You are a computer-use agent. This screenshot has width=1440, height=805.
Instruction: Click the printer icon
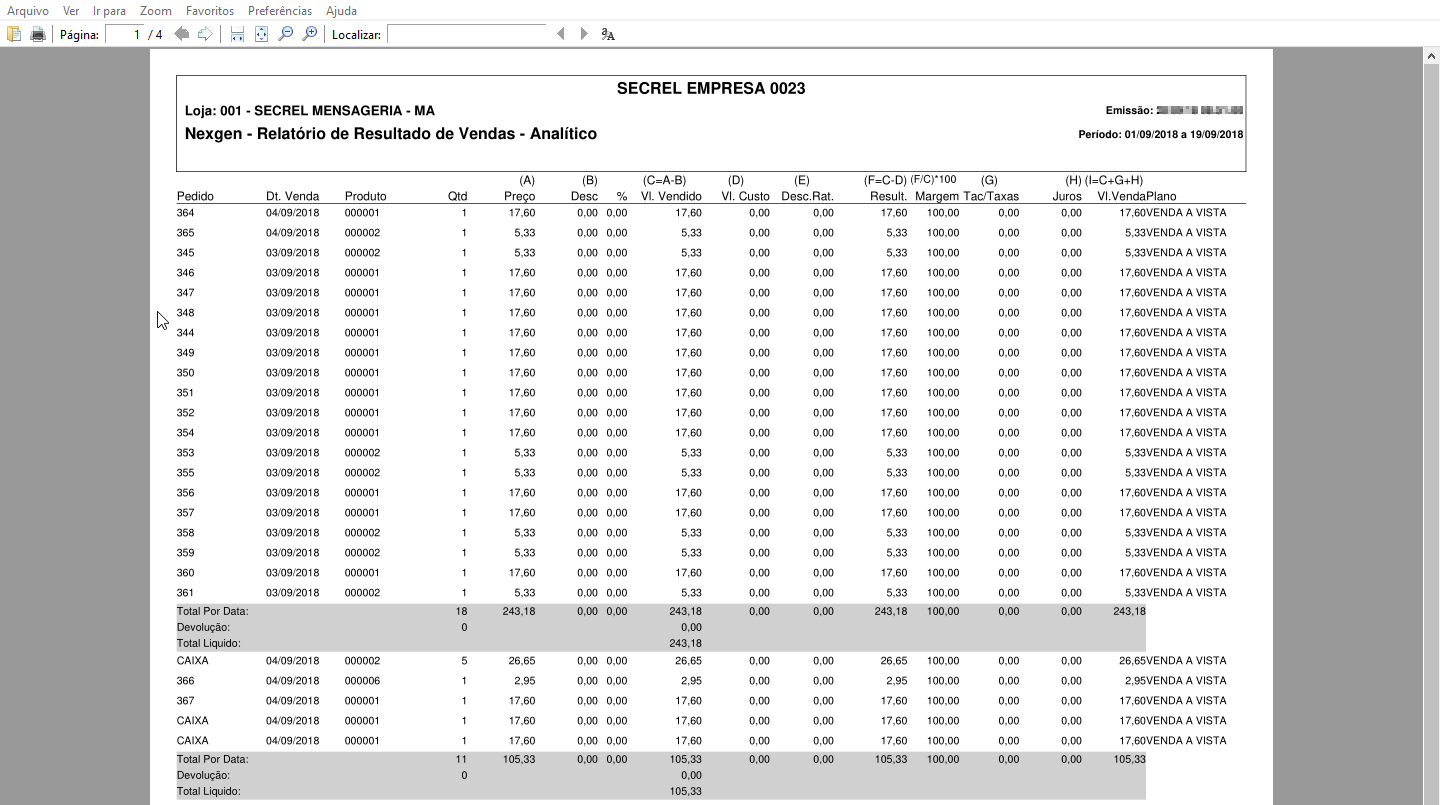[x=38, y=34]
